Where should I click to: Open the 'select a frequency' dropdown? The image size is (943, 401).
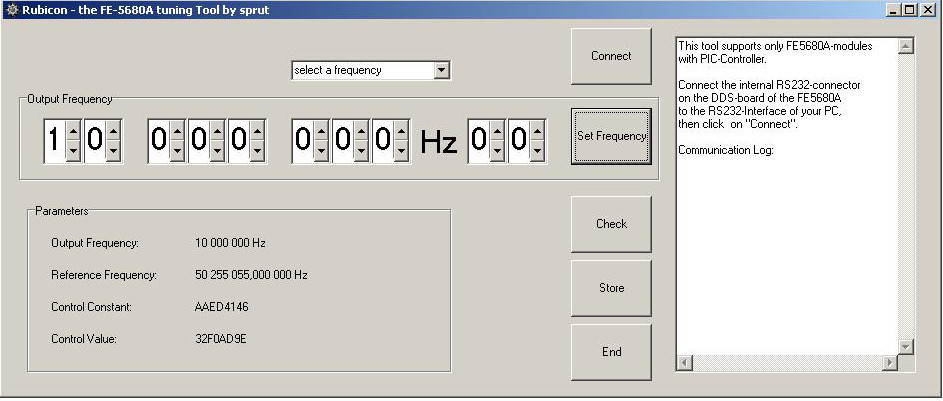(x=442, y=70)
